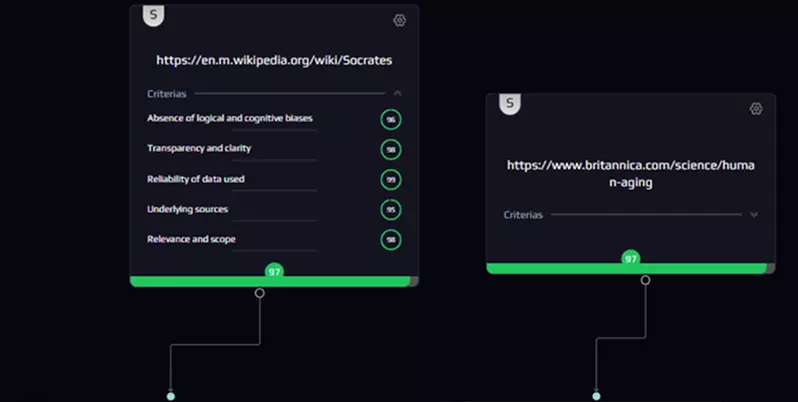Open the en.m.wikipedia.org Socrates URL

(274, 60)
